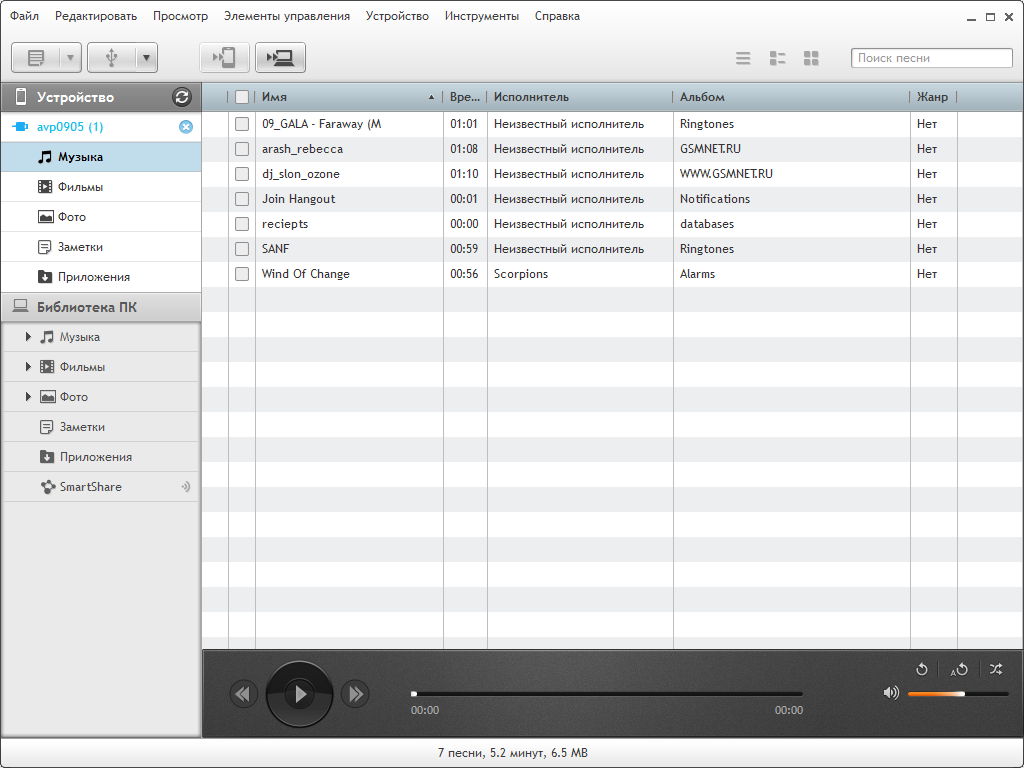Tick the checkbox next to arash_rebecca
This screenshot has width=1024, height=768.
[242, 149]
